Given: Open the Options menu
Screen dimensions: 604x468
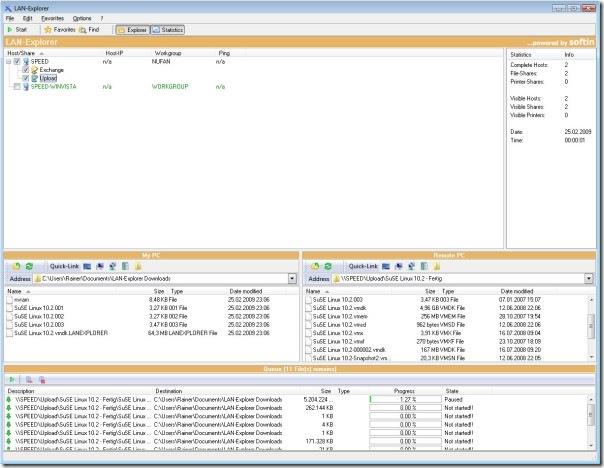Looking at the screenshot, I should click(x=82, y=18).
